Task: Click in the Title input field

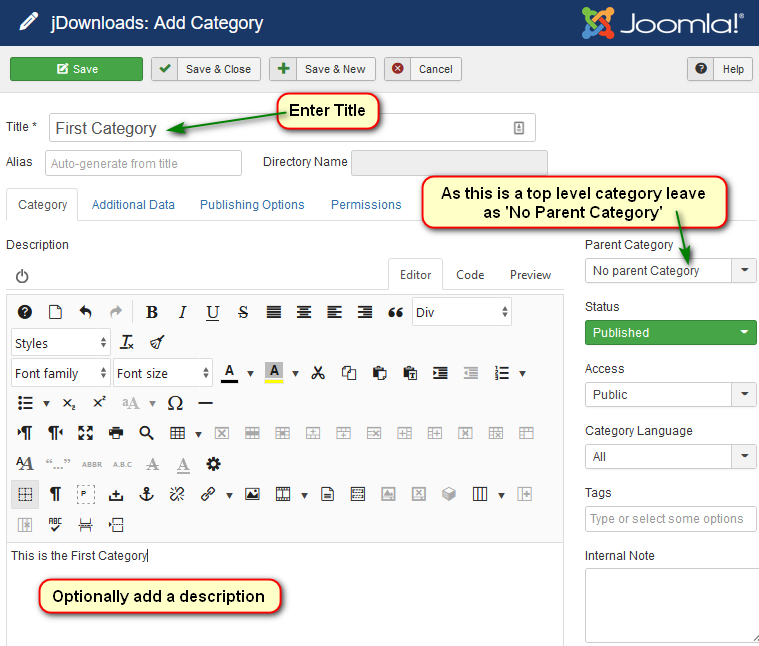Action: pos(292,128)
